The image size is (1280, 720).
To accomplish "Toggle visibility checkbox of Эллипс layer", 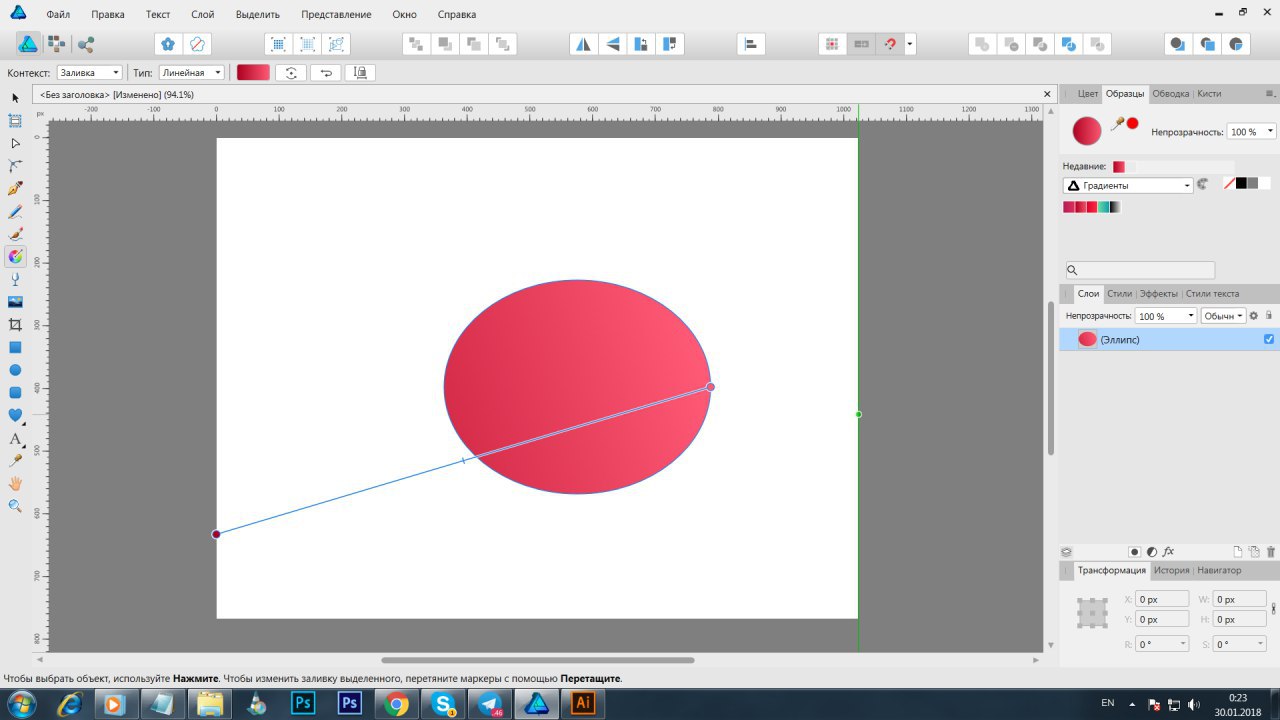I will pos(1269,339).
